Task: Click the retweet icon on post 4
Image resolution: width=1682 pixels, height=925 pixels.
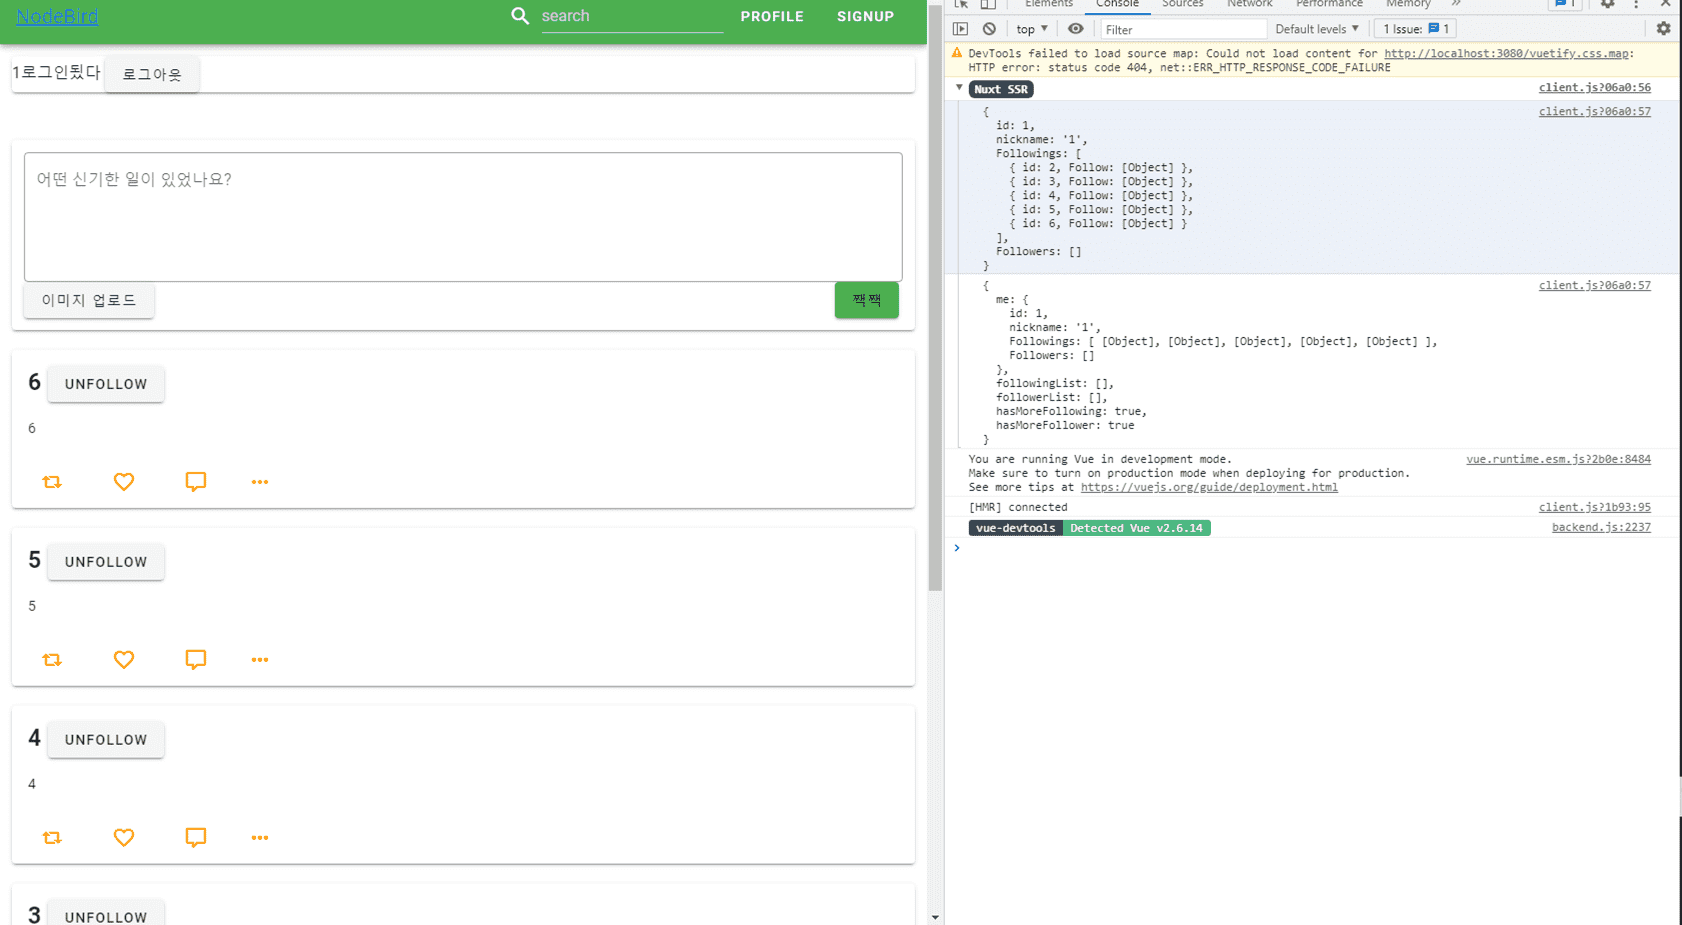Action: [52, 838]
